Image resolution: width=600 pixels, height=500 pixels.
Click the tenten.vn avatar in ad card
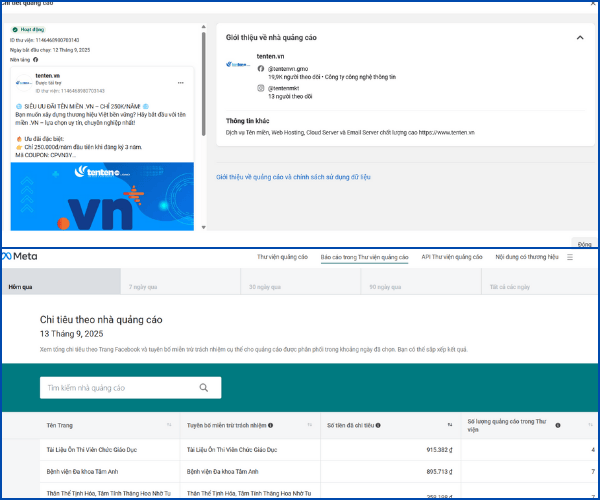tap(24, 83)
